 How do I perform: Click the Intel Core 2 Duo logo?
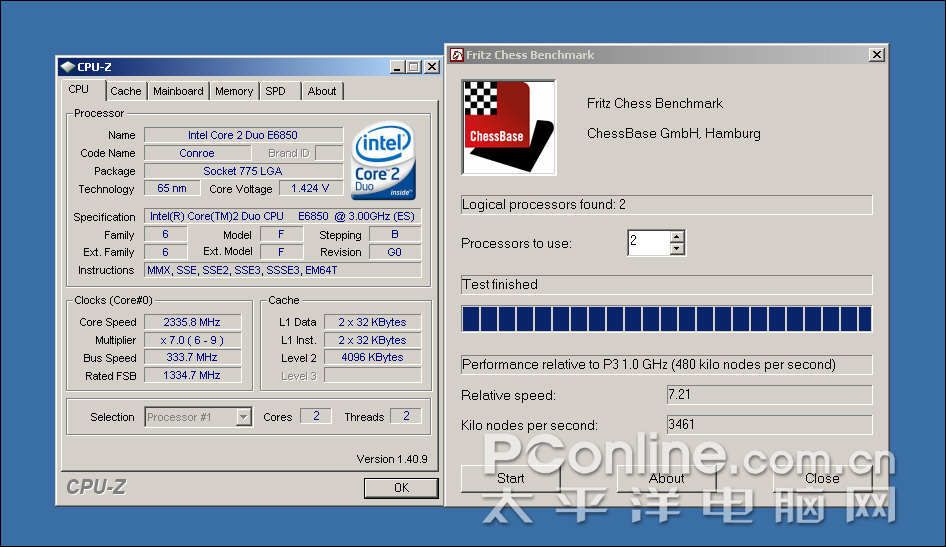(x=383, y=161)
